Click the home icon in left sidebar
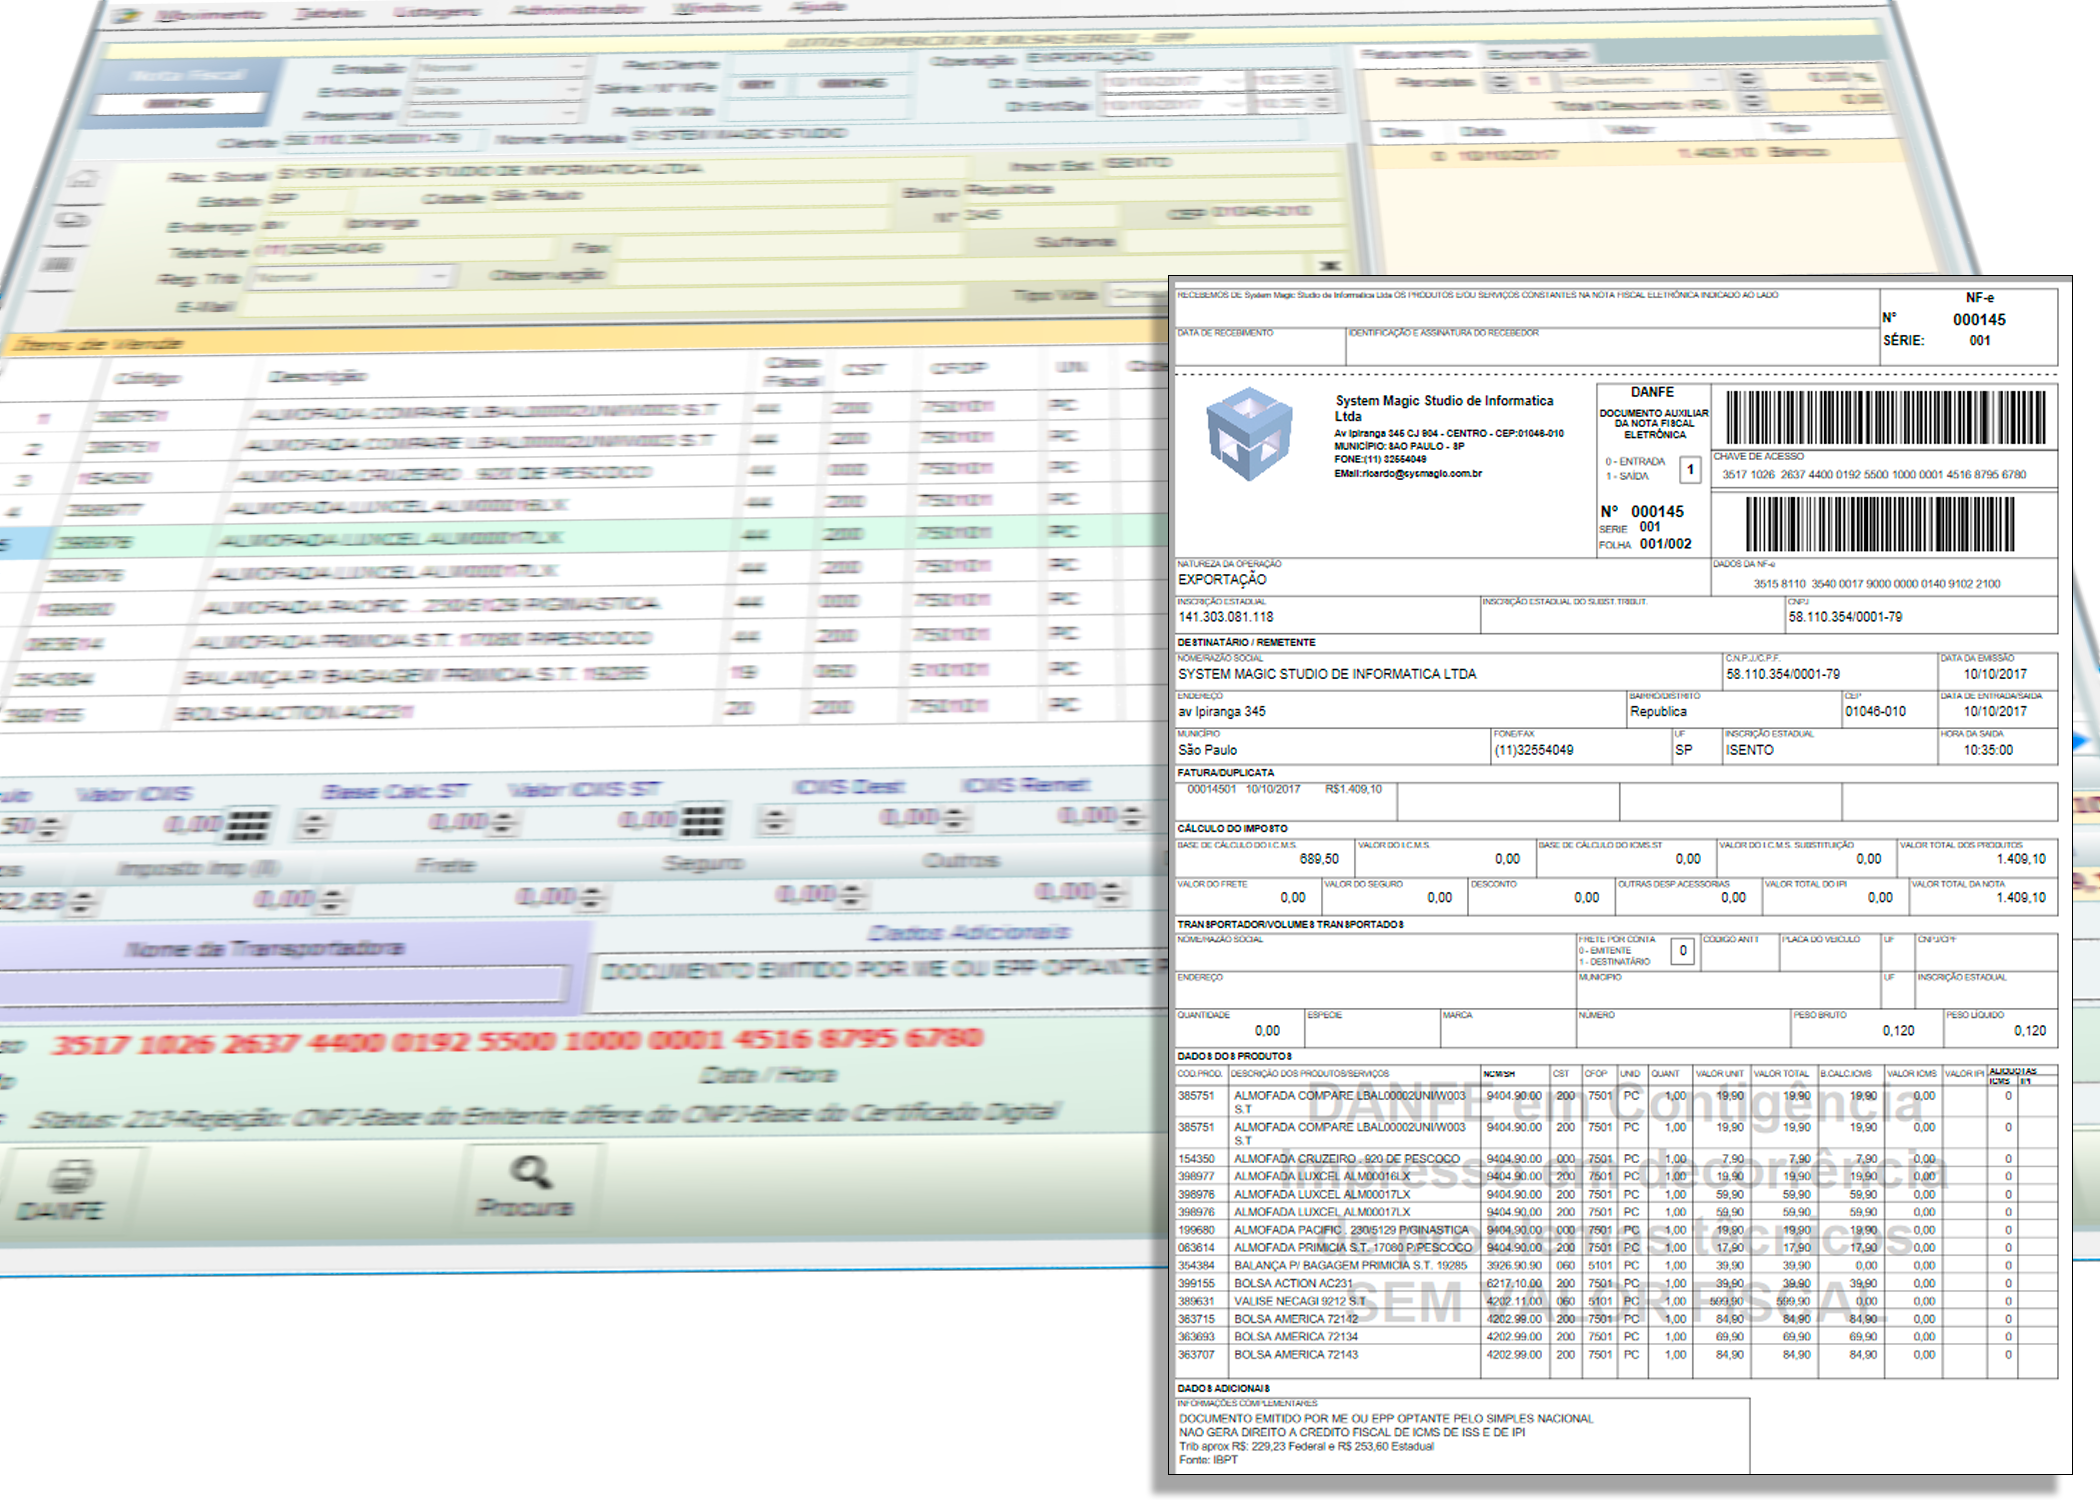2100x1500 pixels. [83, 180]
